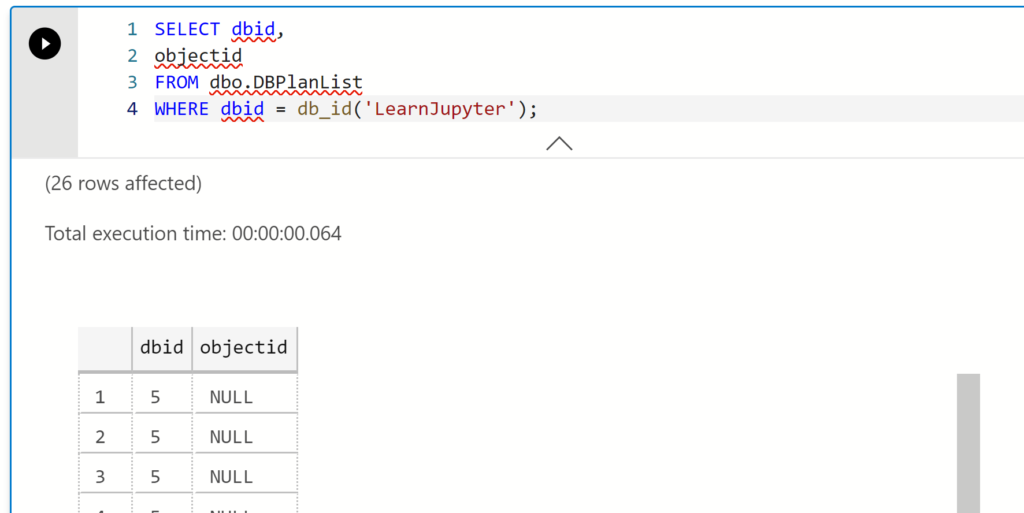The height and width of the screenshot is (513, 1024).
Task: Select row number 1 in results
Action: pos(100,397)
